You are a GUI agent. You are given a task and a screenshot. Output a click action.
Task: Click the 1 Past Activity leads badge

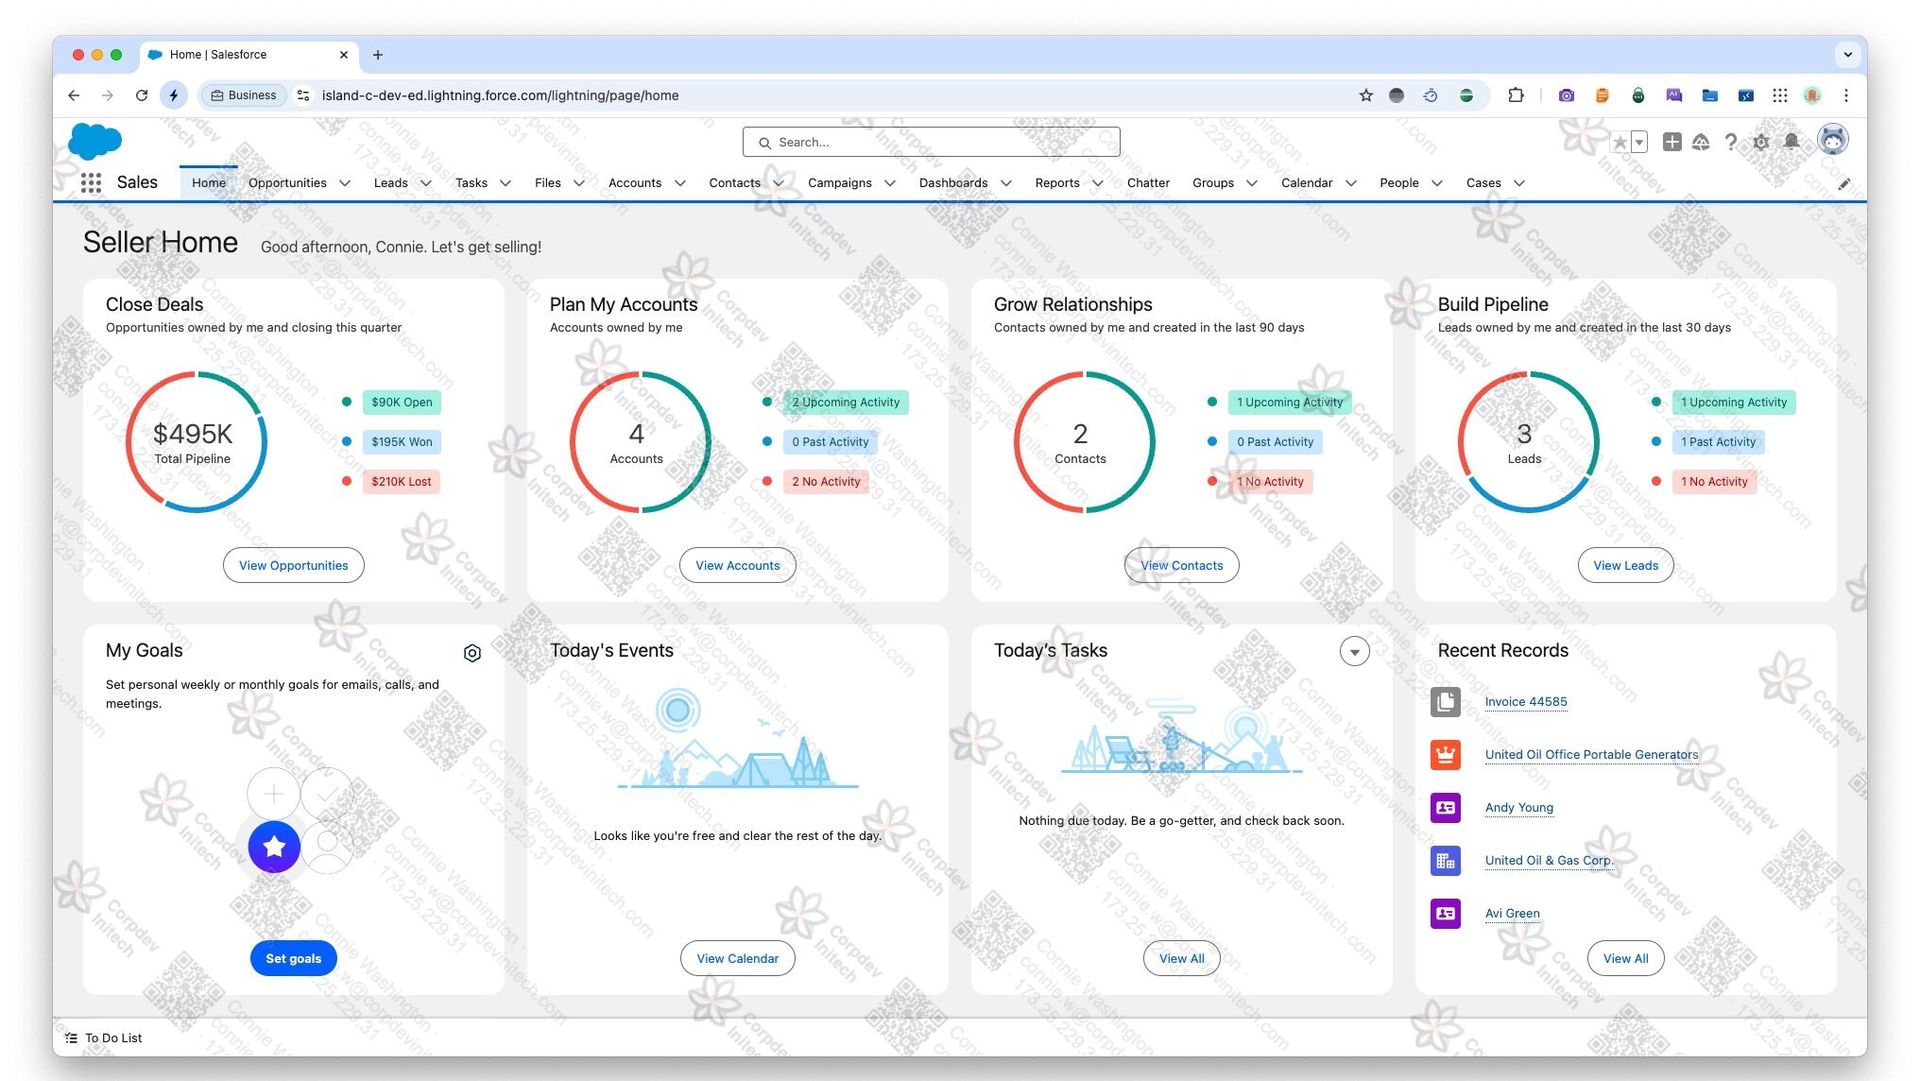[1719, 442]
